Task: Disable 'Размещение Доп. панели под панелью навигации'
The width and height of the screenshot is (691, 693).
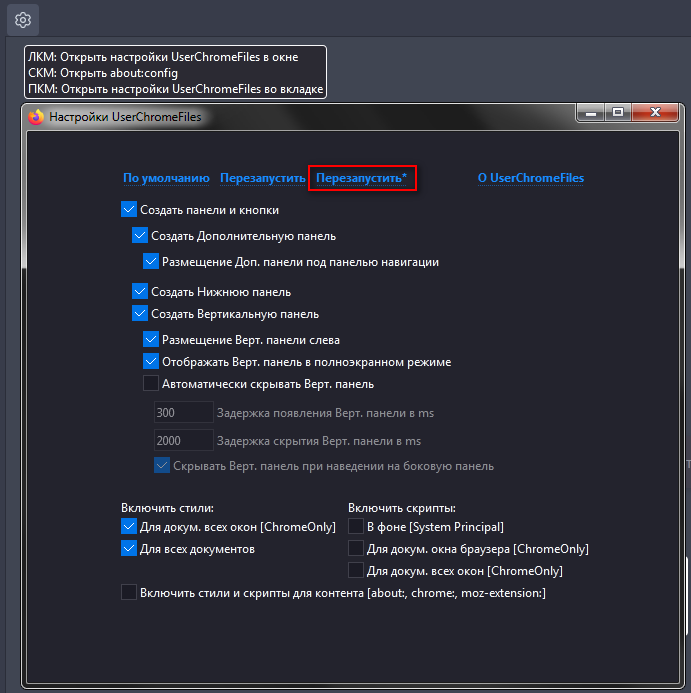Action: (151, 261)
